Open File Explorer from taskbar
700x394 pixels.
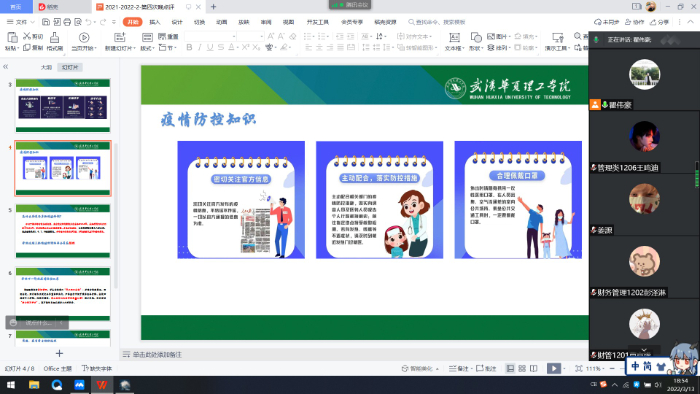tap(34, 385)
